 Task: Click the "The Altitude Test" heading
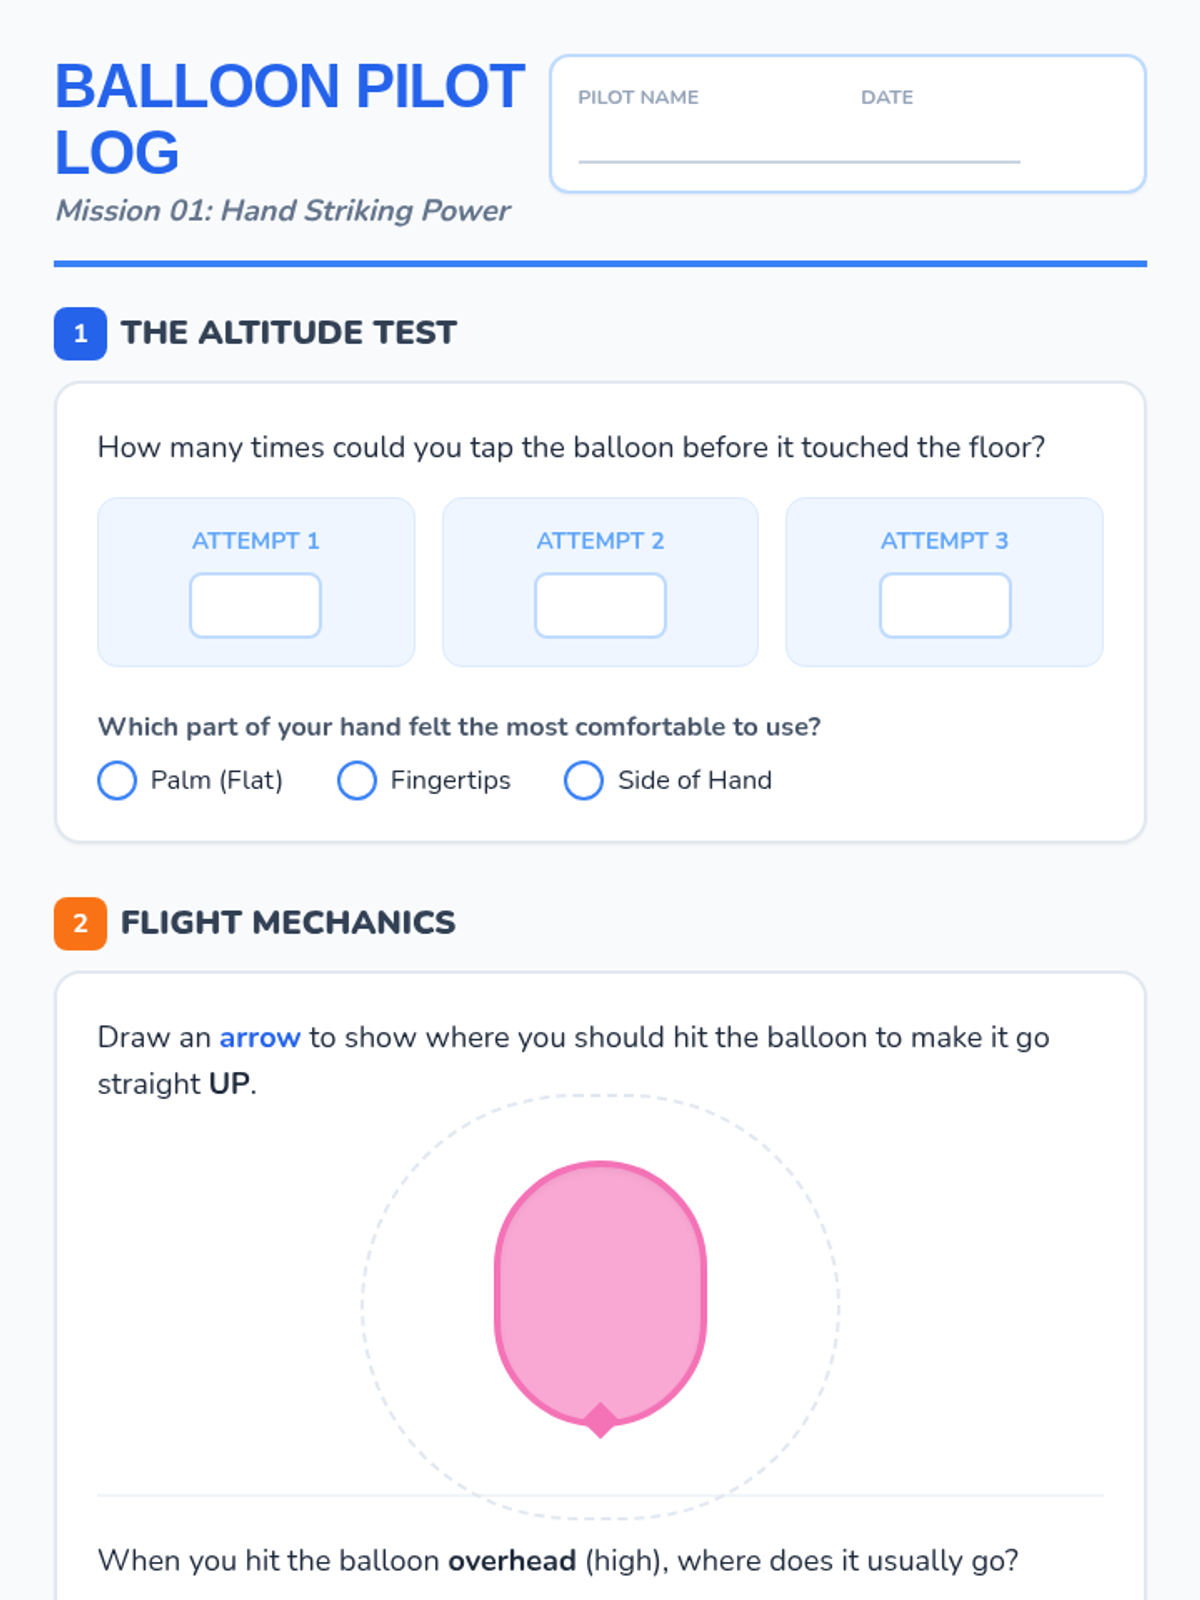[x=288, y=333]
